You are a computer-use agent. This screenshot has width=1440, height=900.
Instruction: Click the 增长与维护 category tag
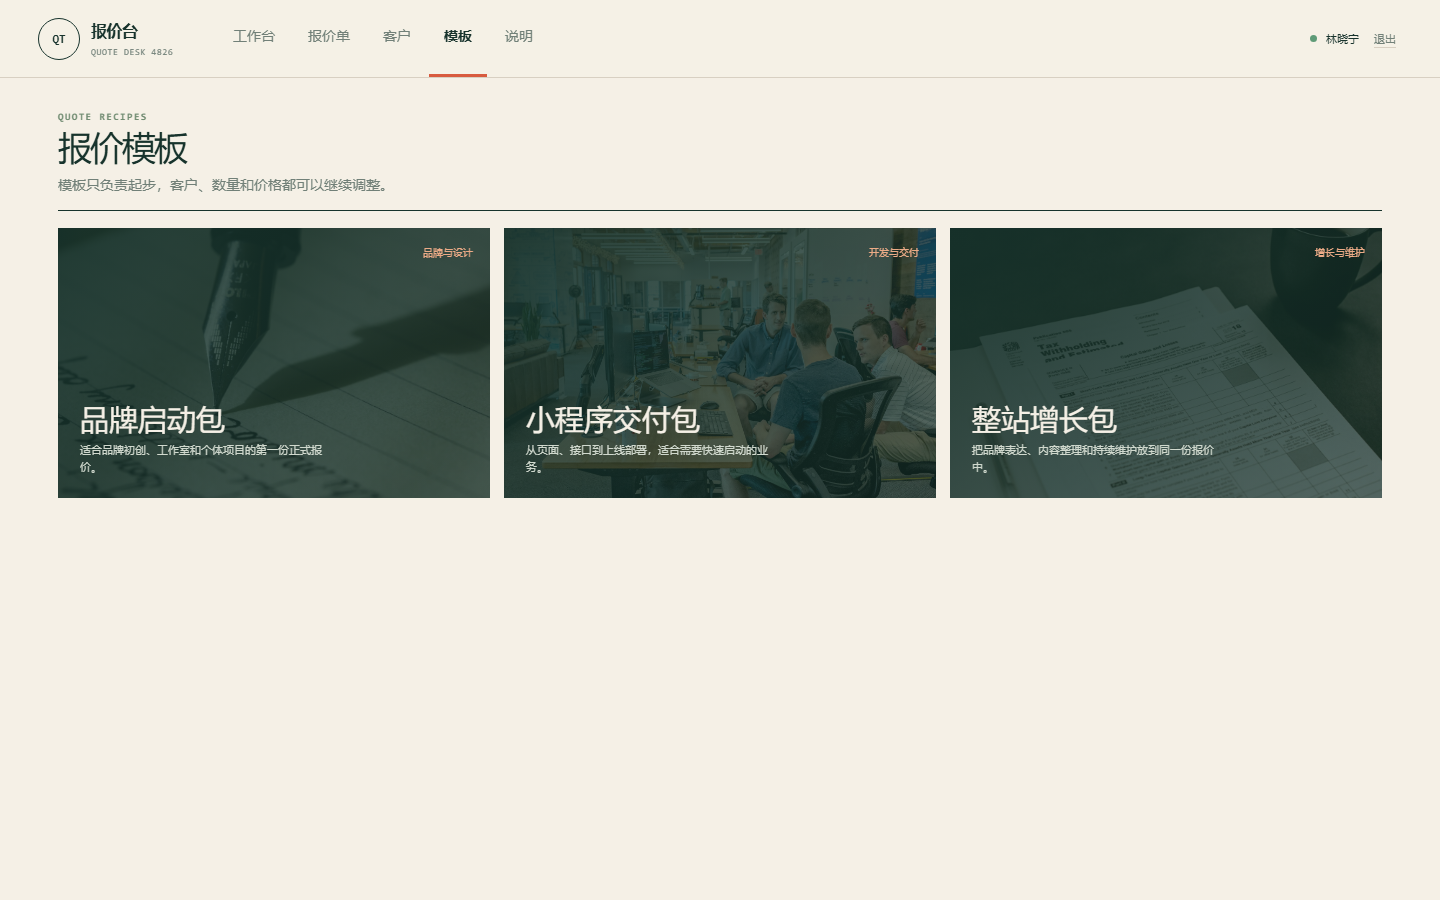click(1339, 253)
